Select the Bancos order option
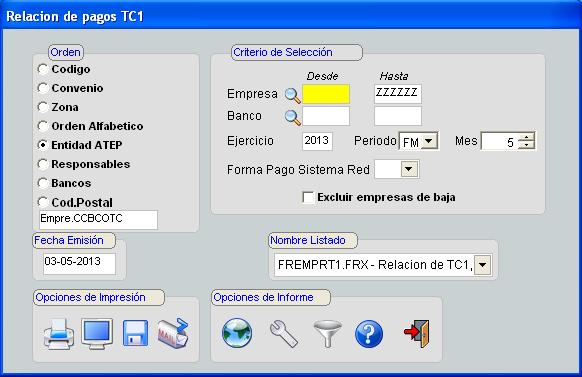582x377 pixels. (43, 183)
